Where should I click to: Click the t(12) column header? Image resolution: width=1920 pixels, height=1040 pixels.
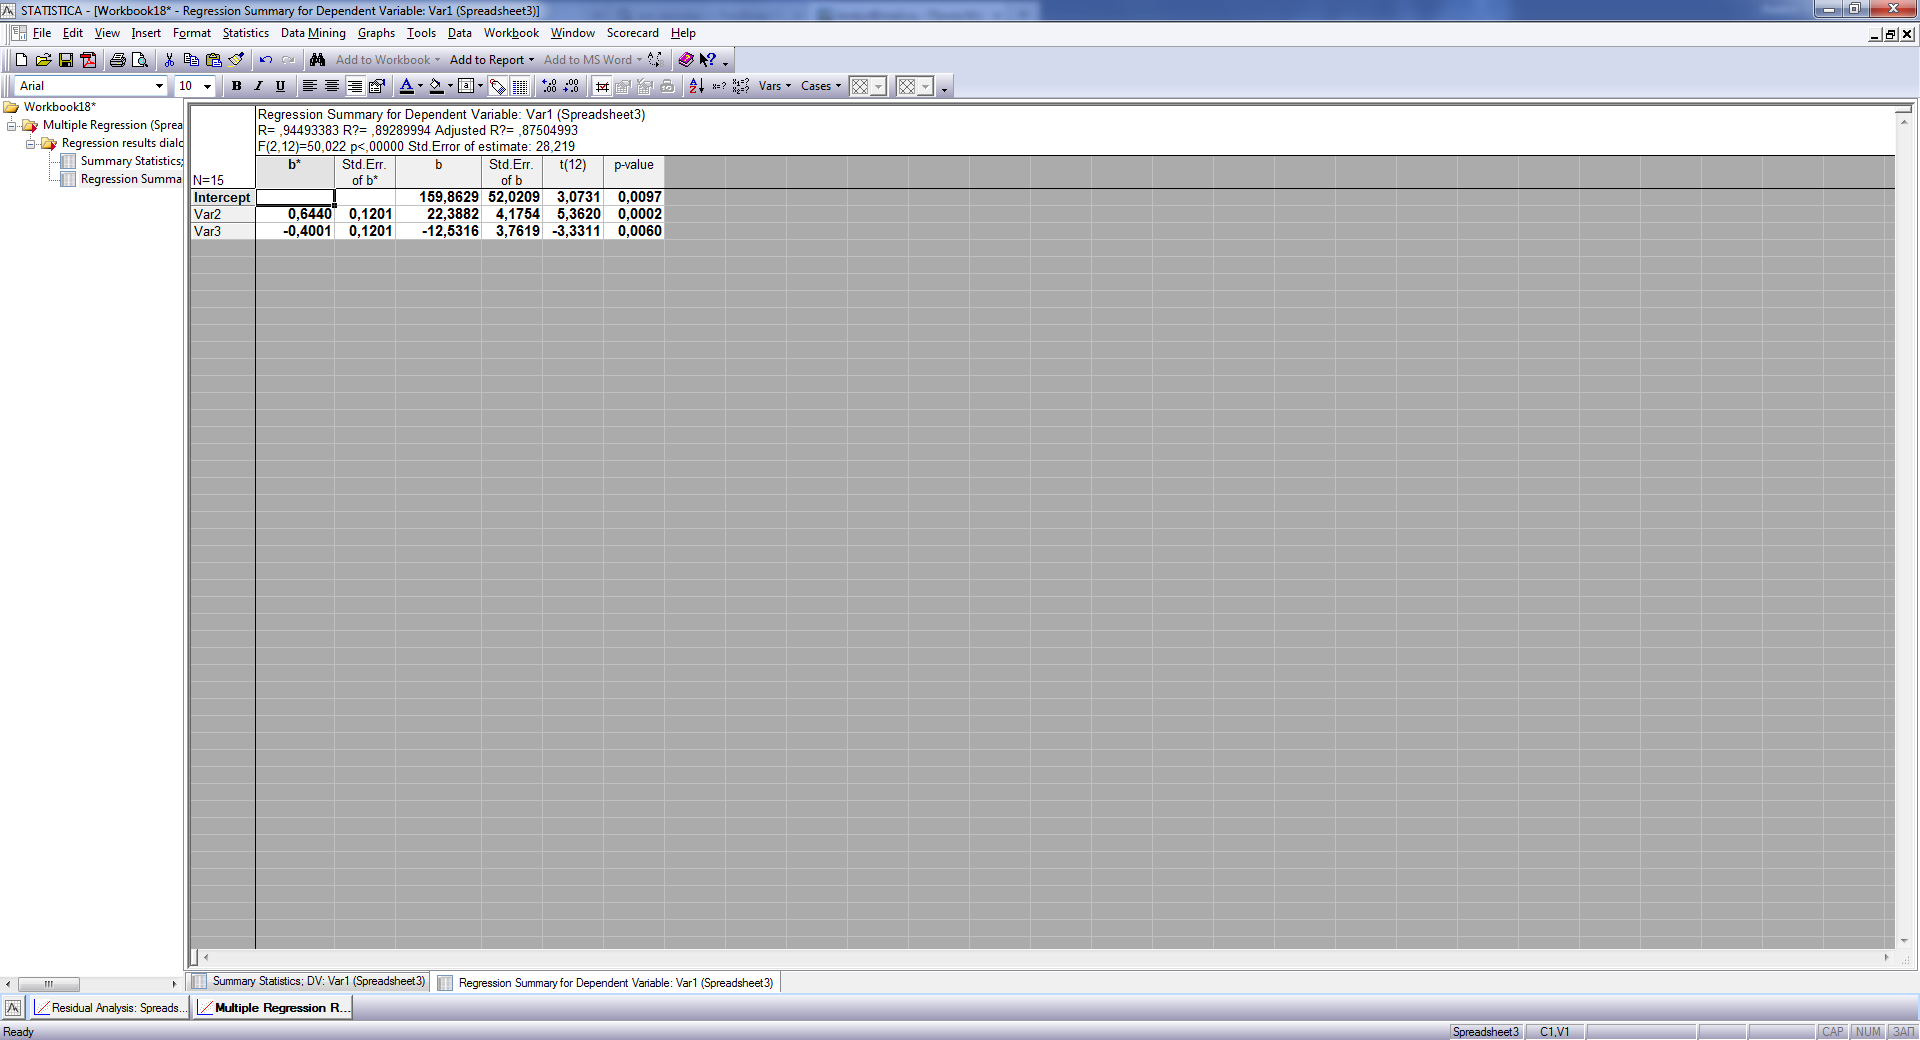[x=573, y=172]
